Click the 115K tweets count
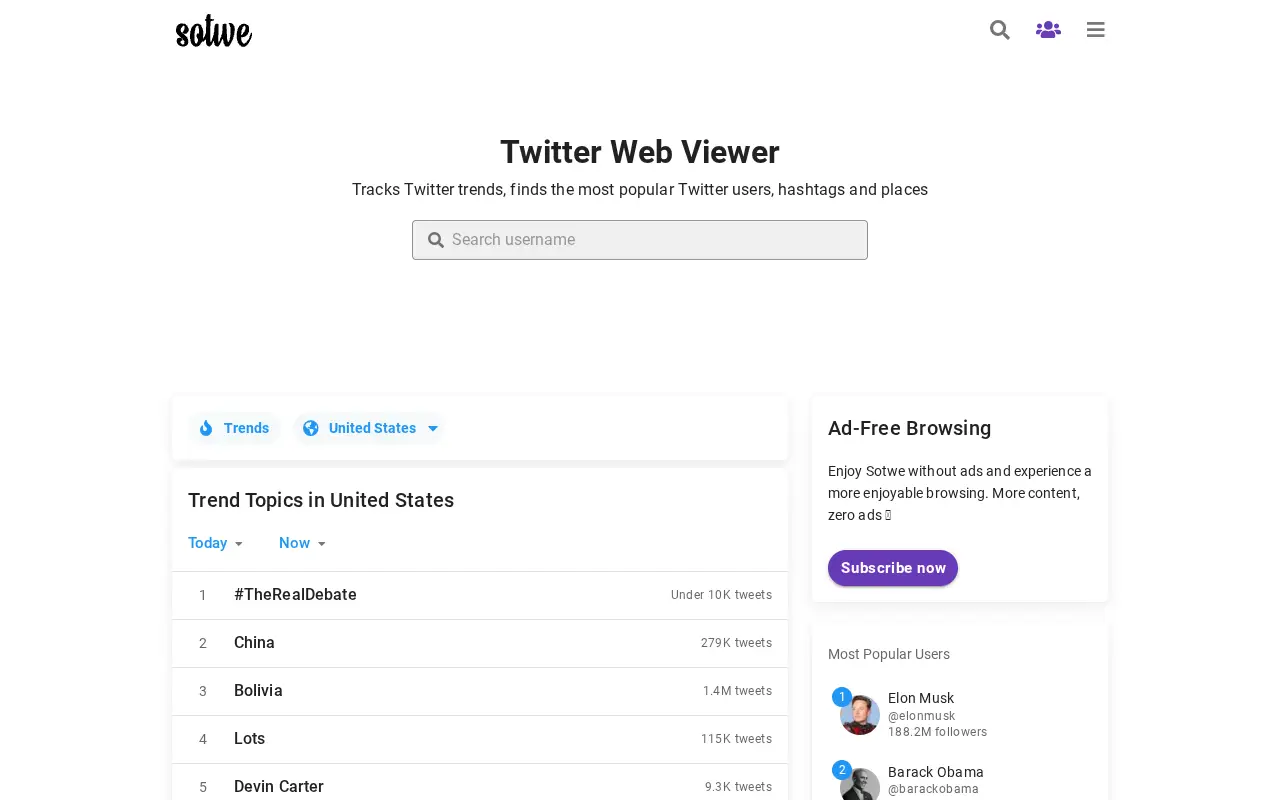The width and height of the screenshot is (1280, 800). (x=736, y=739)
